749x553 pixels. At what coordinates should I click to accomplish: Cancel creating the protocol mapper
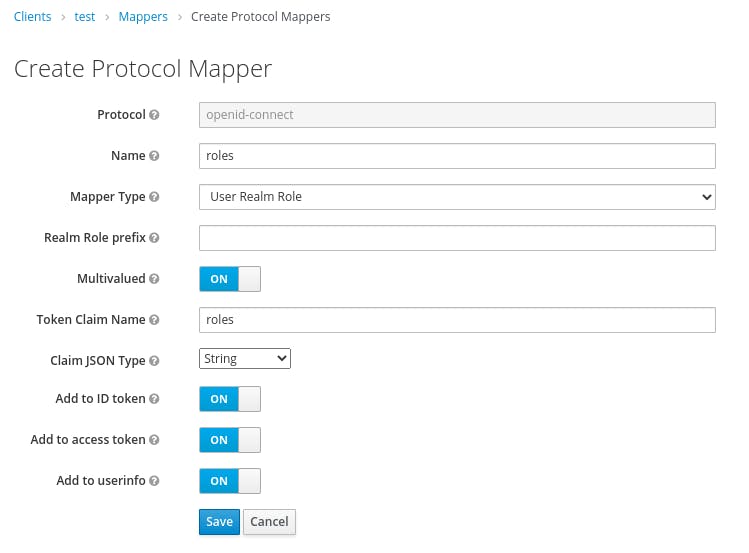tap(269, 521)
